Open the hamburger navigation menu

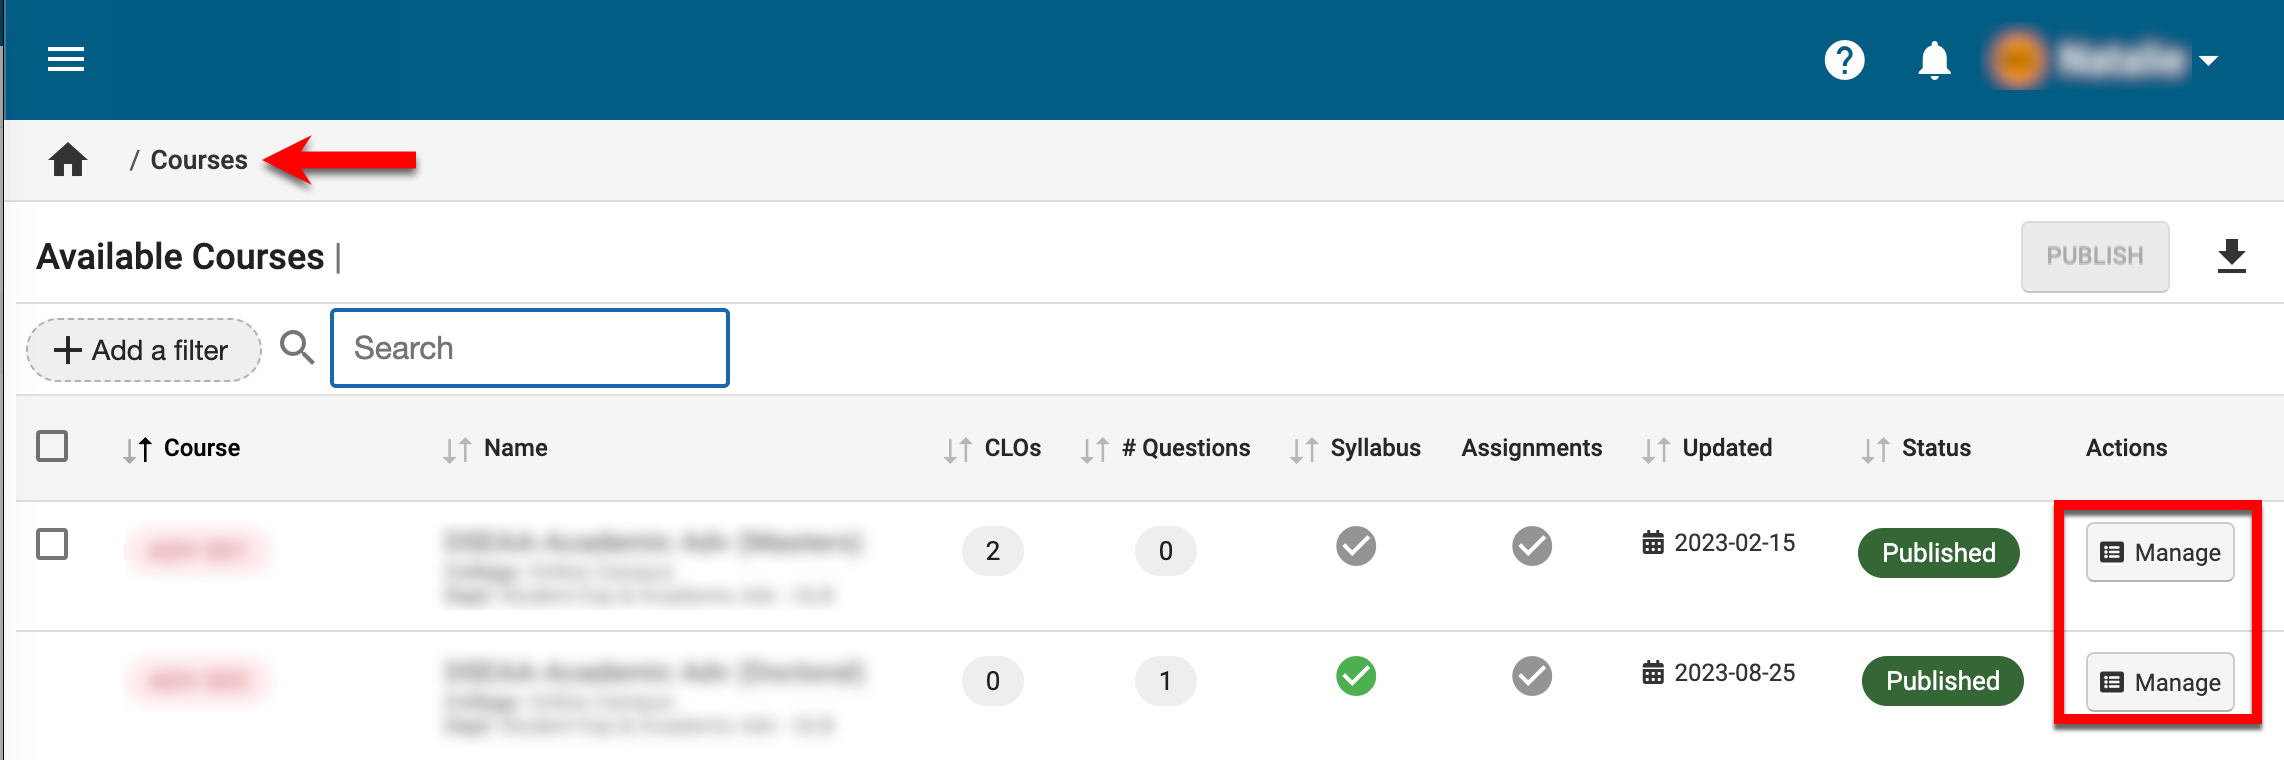click(x=66, y=60)
